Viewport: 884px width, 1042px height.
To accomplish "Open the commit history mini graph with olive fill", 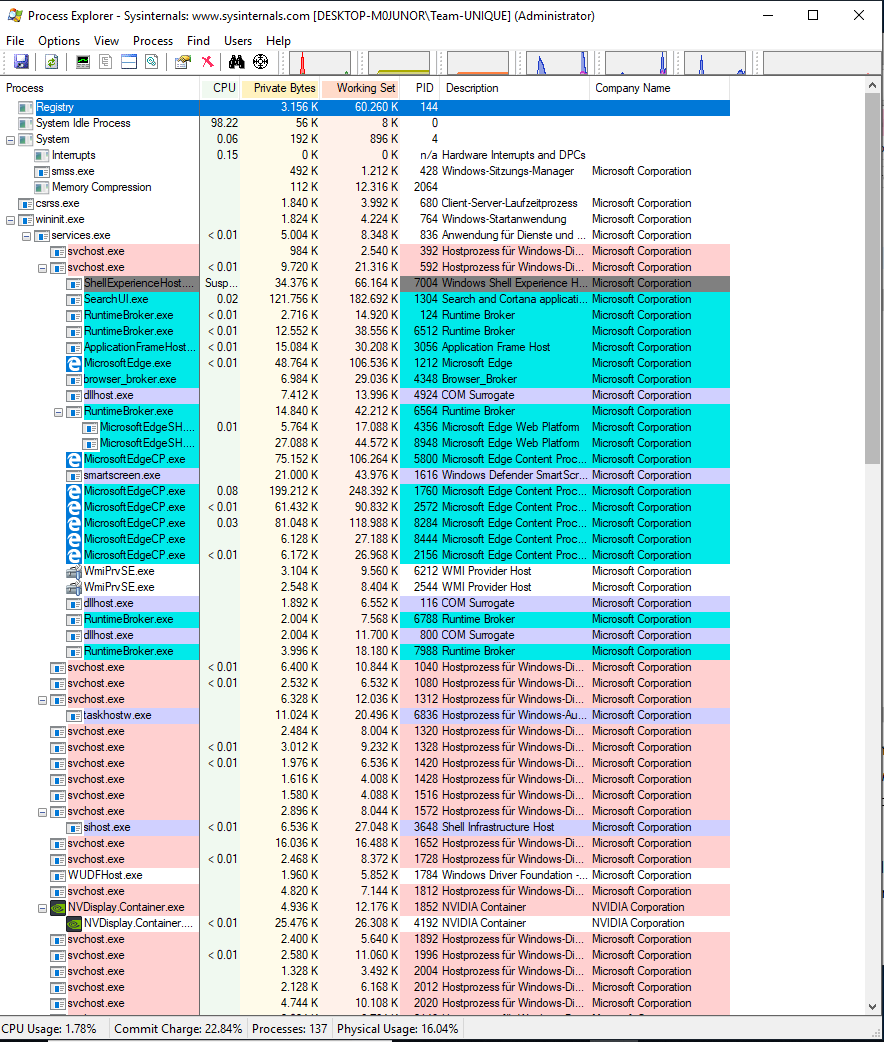I will click(x=399, y=62).
